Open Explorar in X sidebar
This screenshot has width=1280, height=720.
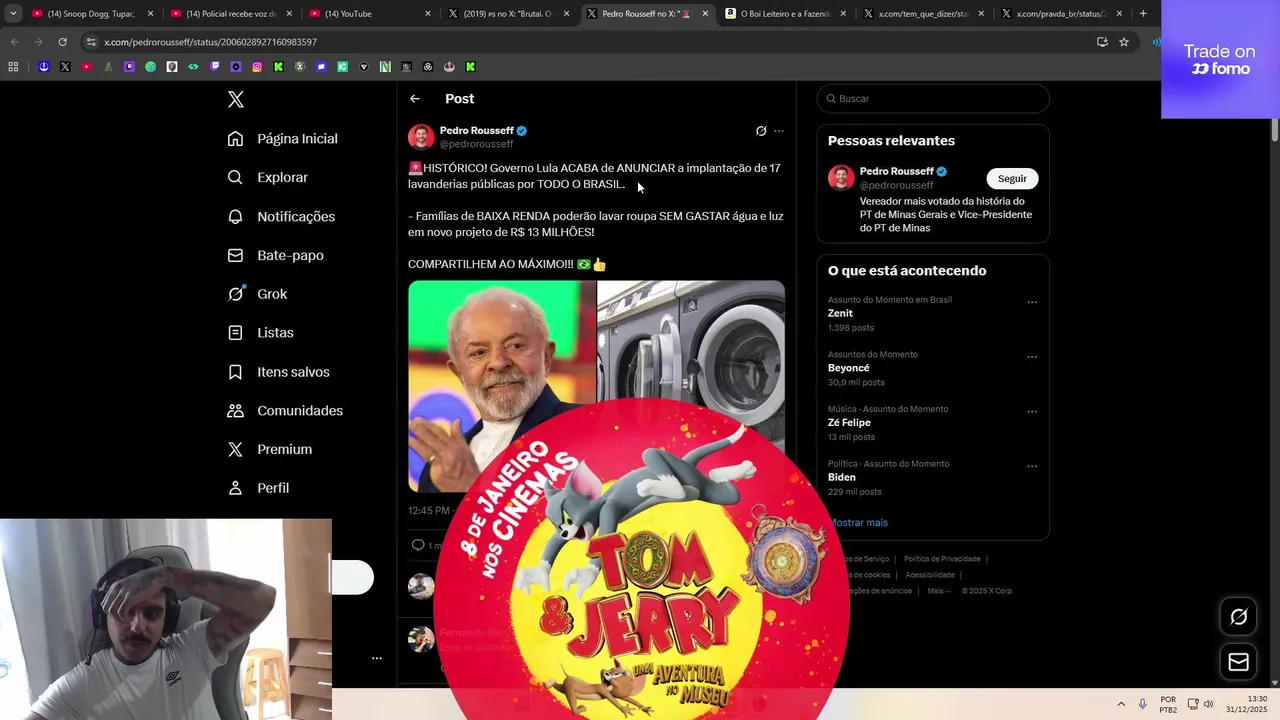(267, 177)
